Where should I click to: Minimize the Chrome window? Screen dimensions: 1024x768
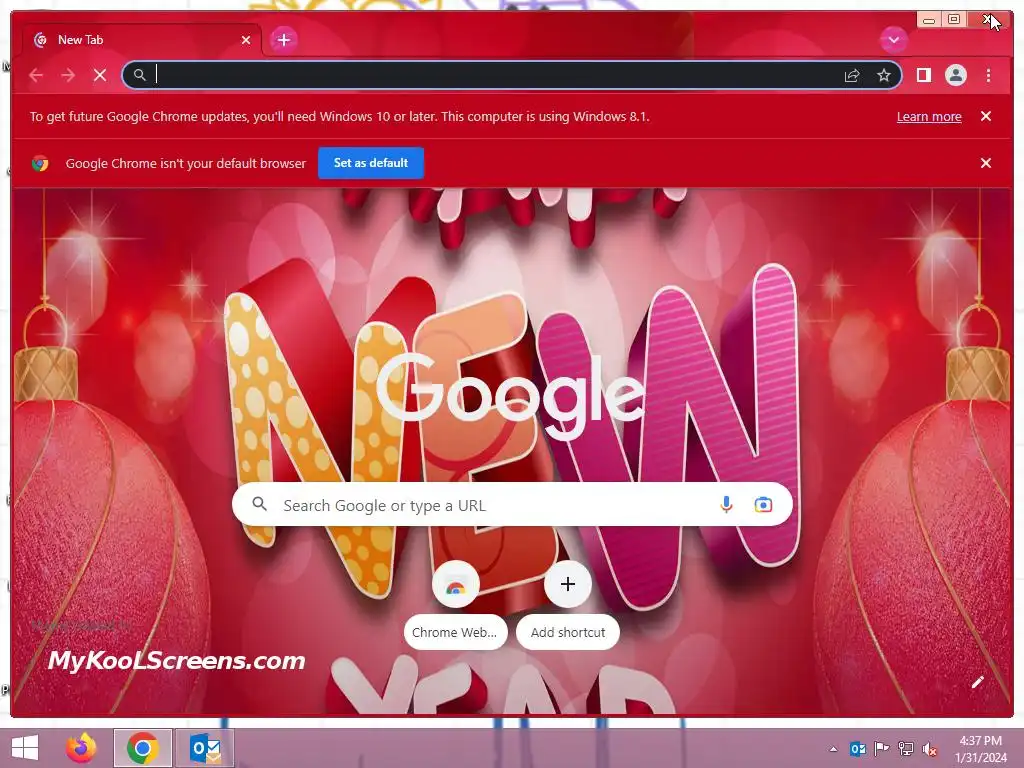[928, 20]
